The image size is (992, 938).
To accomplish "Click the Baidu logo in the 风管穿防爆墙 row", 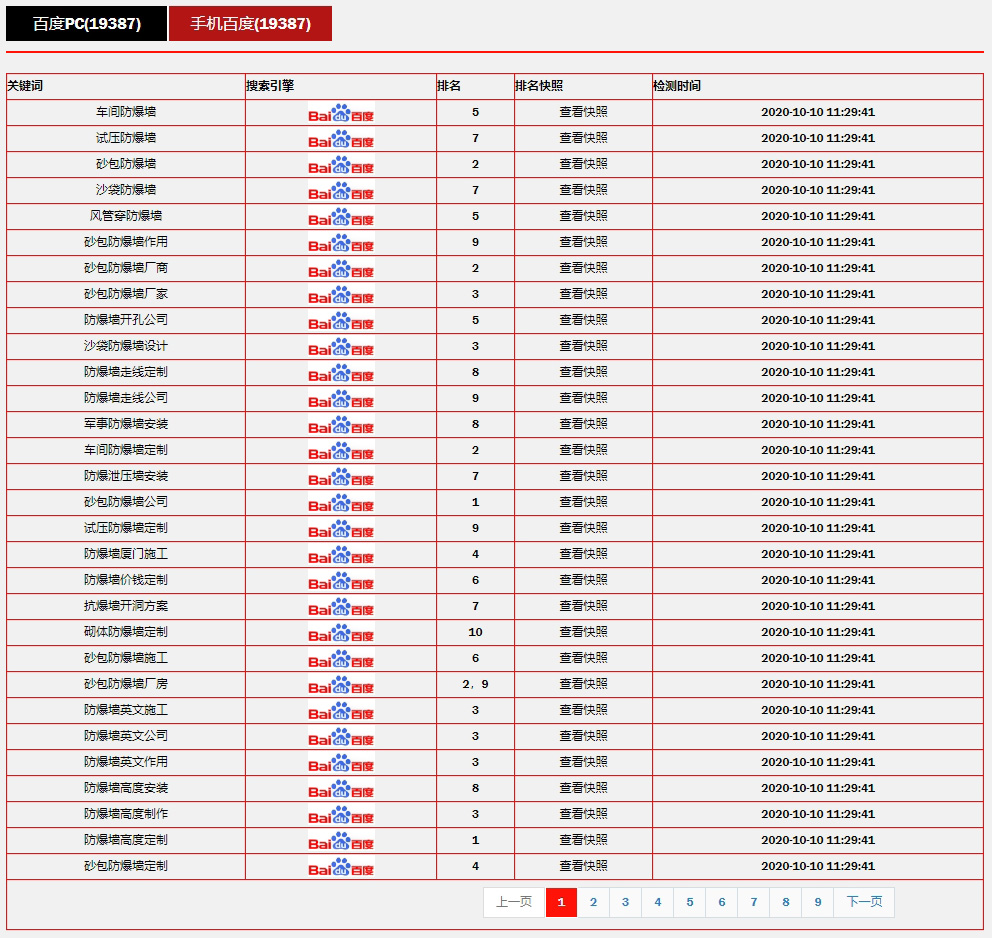I will 341,217.
